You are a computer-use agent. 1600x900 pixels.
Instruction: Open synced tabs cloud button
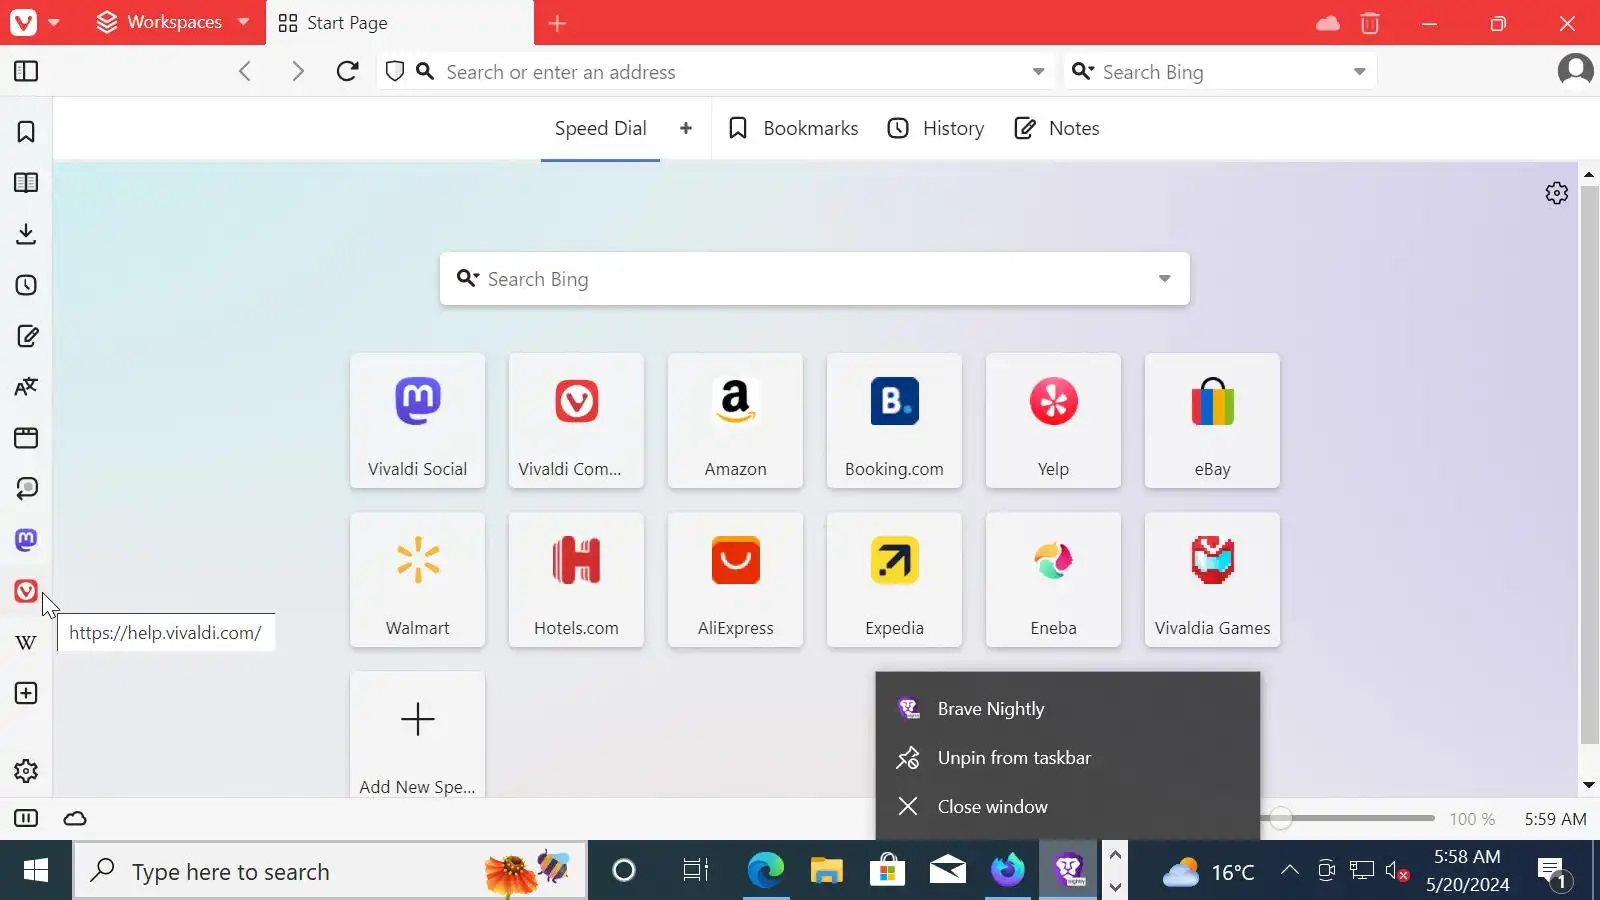pyautogui.click(x=1328, y=23)
